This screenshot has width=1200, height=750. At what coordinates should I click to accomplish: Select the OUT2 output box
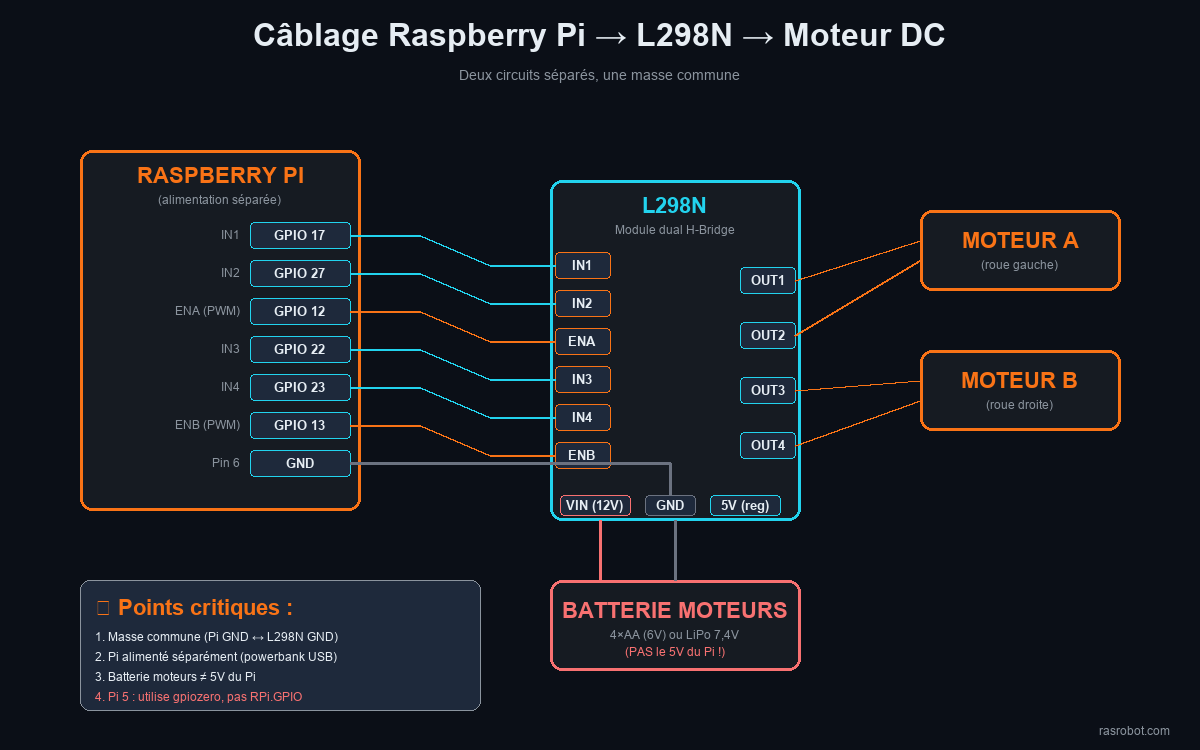[x=768, y=335]
